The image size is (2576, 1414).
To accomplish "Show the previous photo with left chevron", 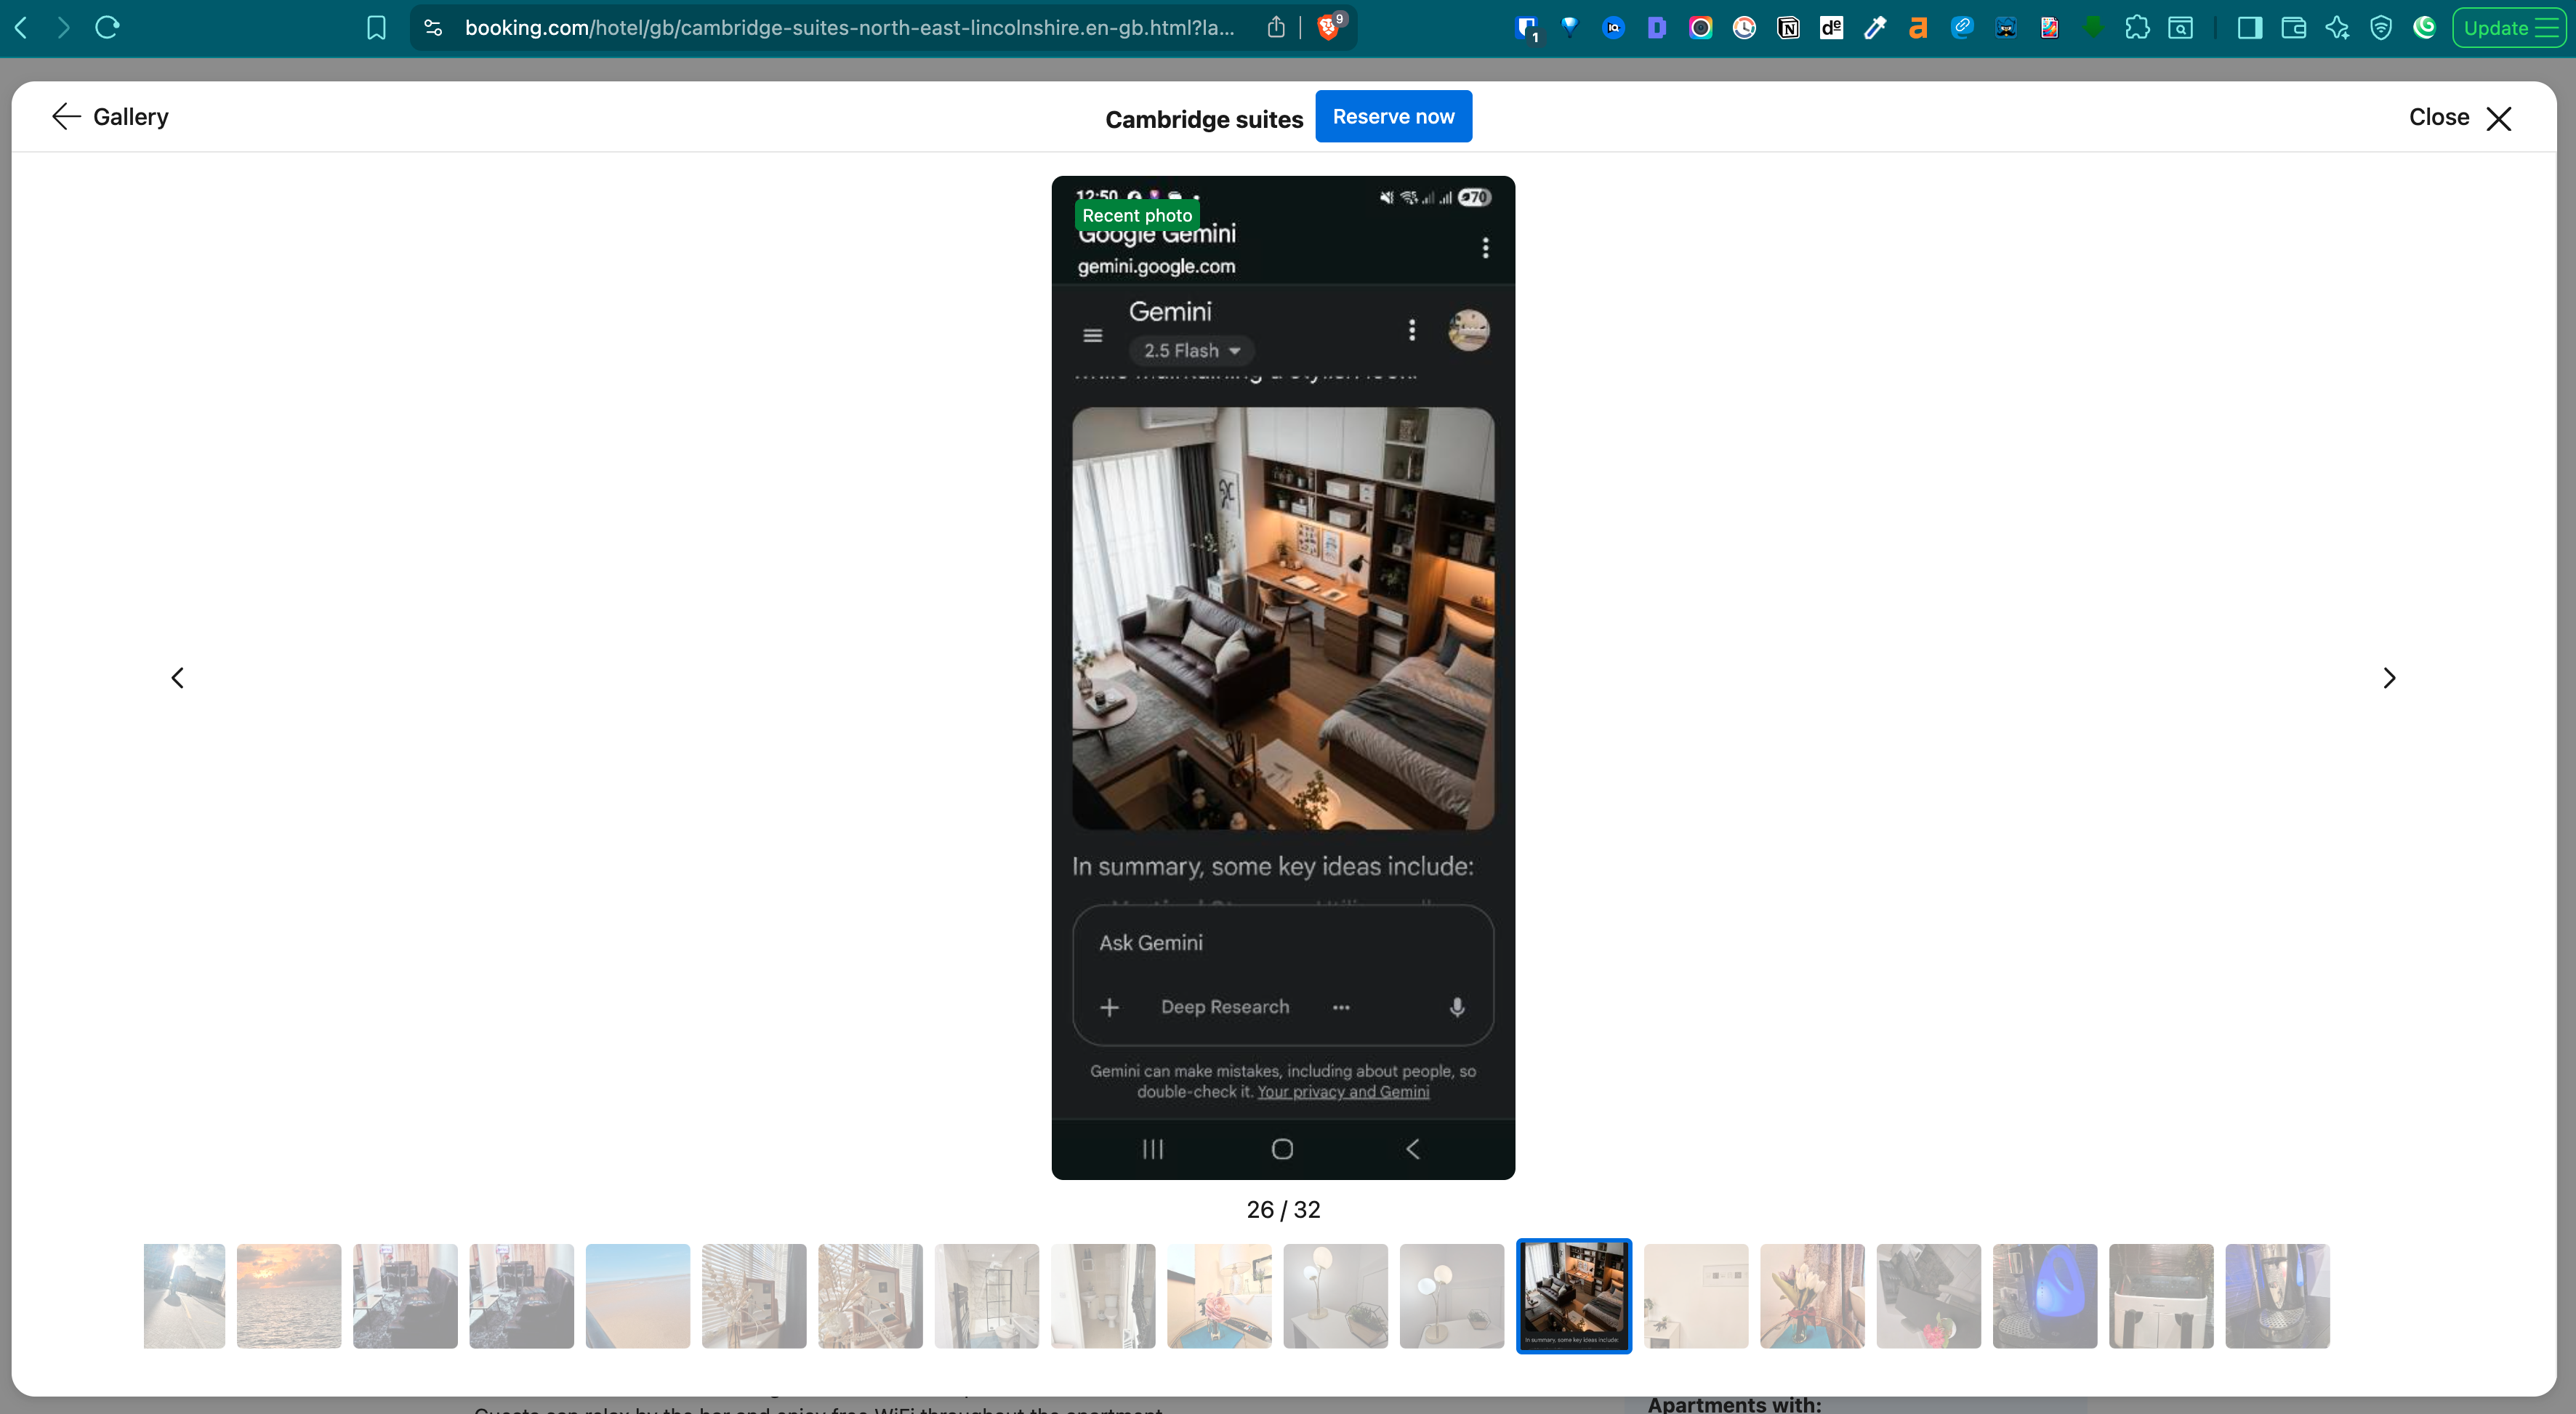I will [177, 678].
